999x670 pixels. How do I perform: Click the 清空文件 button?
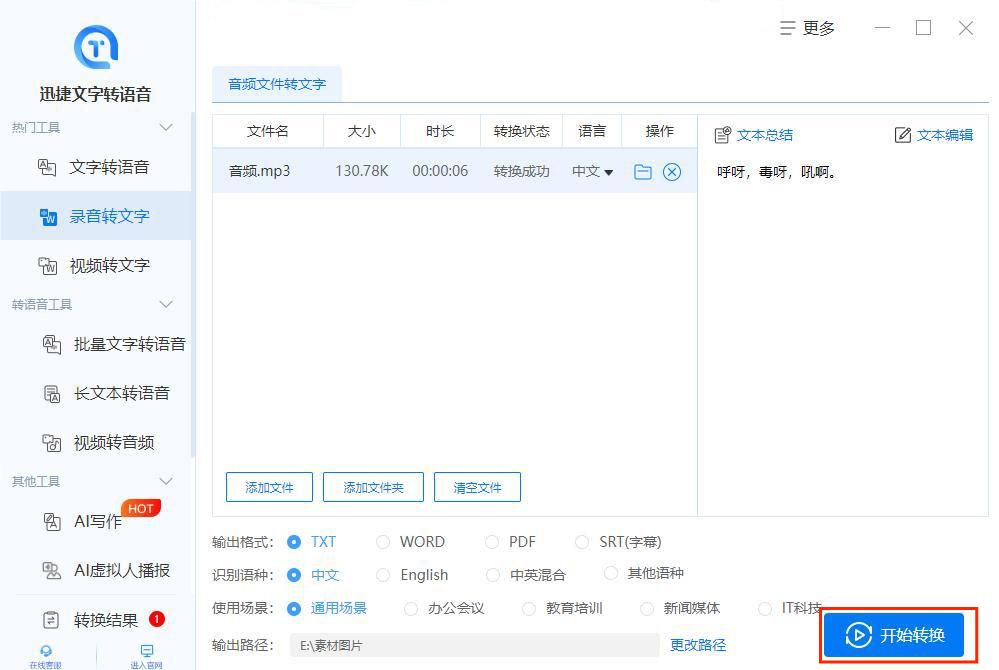[477, 487]
